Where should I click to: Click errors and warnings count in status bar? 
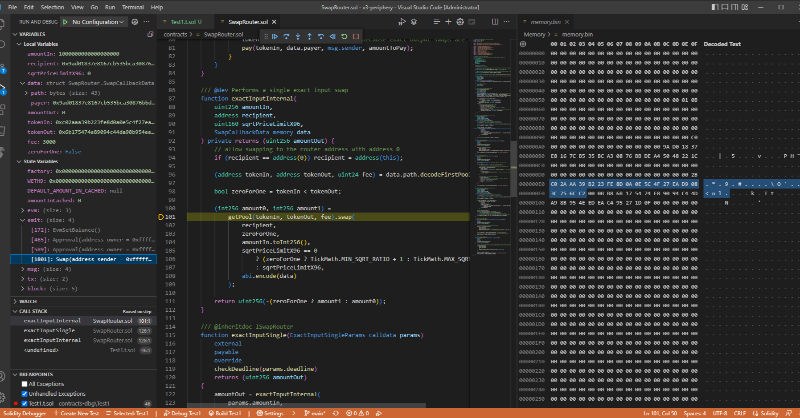coord(357,413)
